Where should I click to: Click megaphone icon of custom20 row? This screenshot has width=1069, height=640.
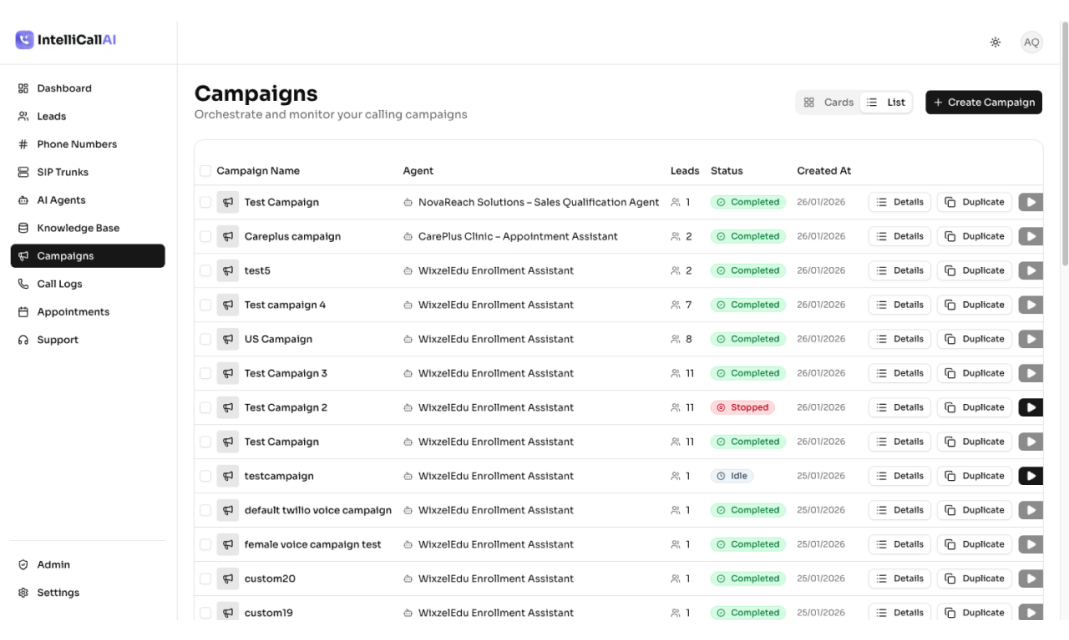[x=228, y=579]
